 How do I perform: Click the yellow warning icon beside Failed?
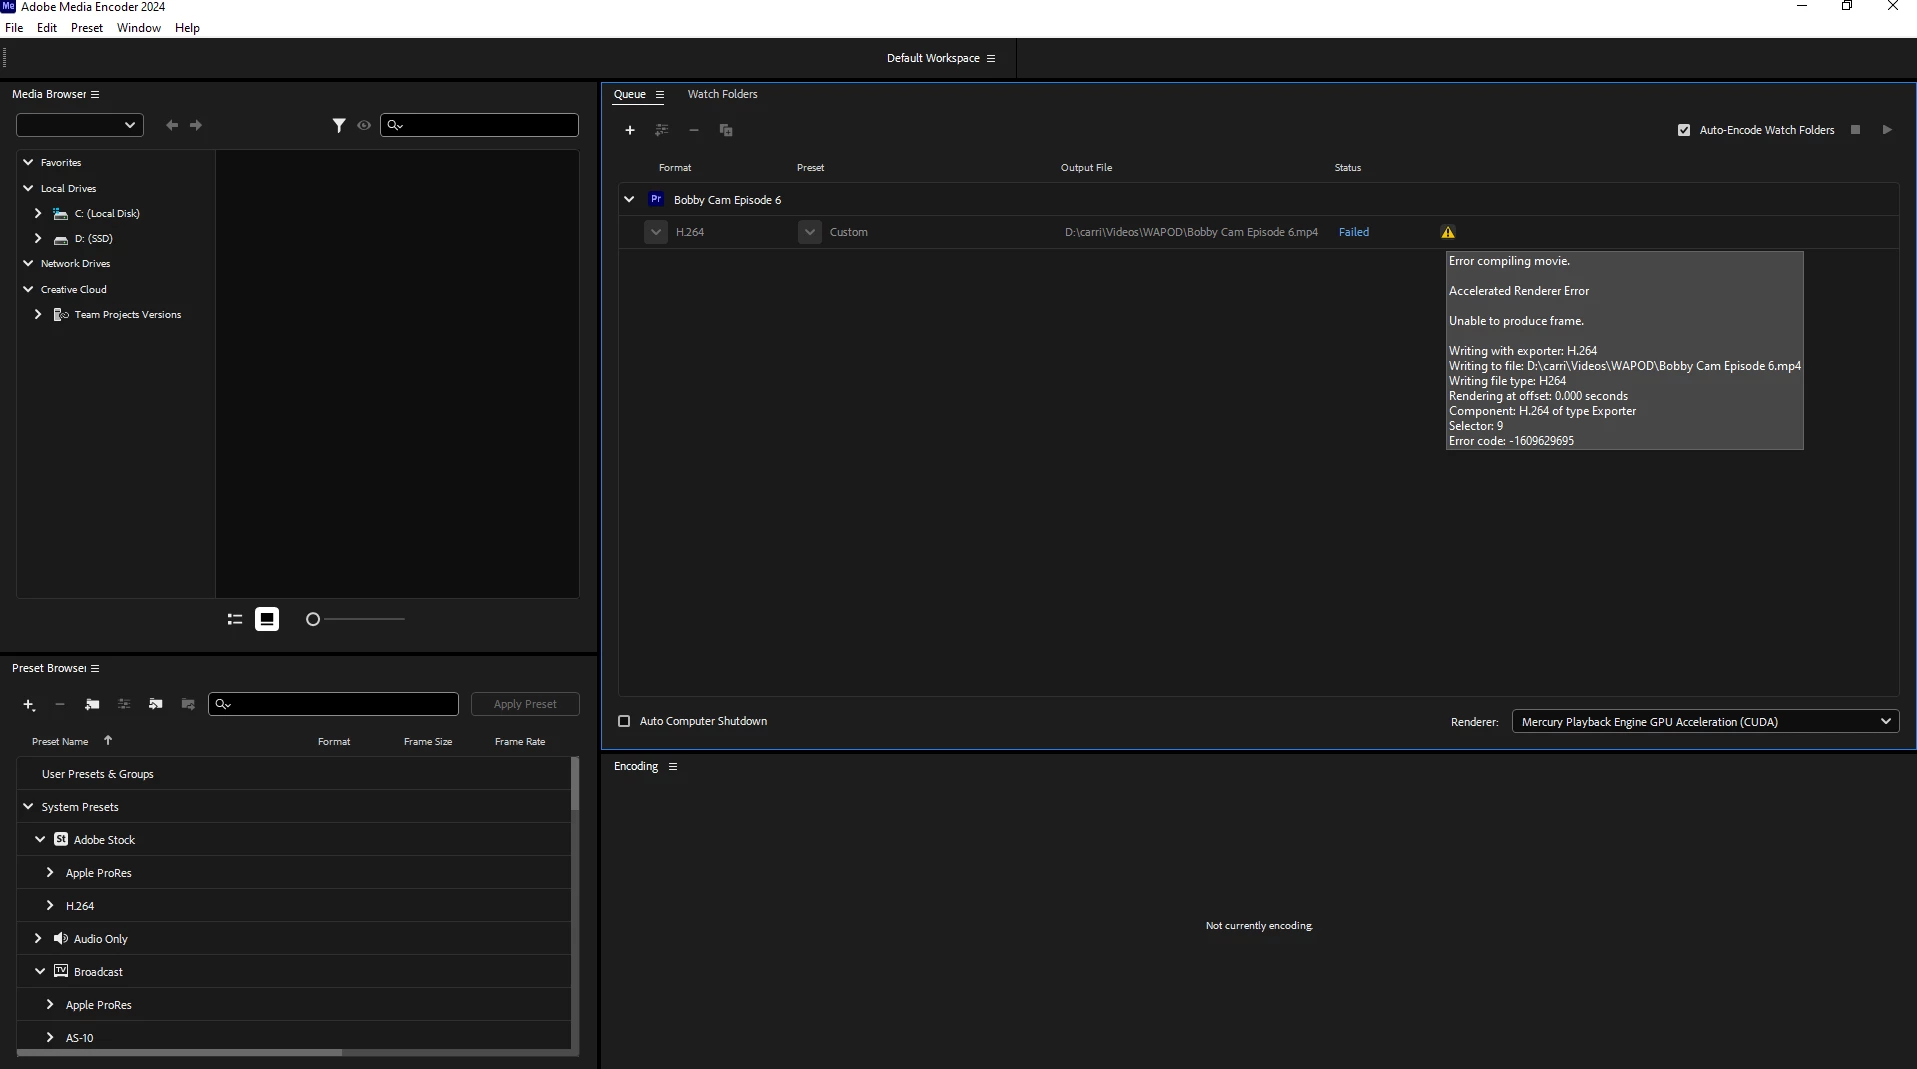[1448, 232]
